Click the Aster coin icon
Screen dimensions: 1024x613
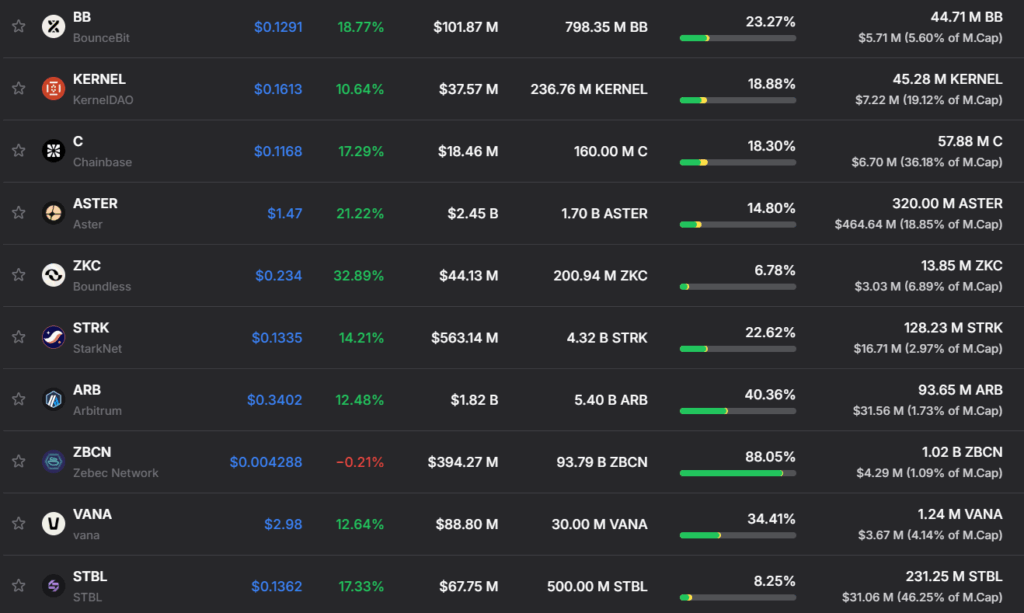pyautogui.click(x=53, y=213)
